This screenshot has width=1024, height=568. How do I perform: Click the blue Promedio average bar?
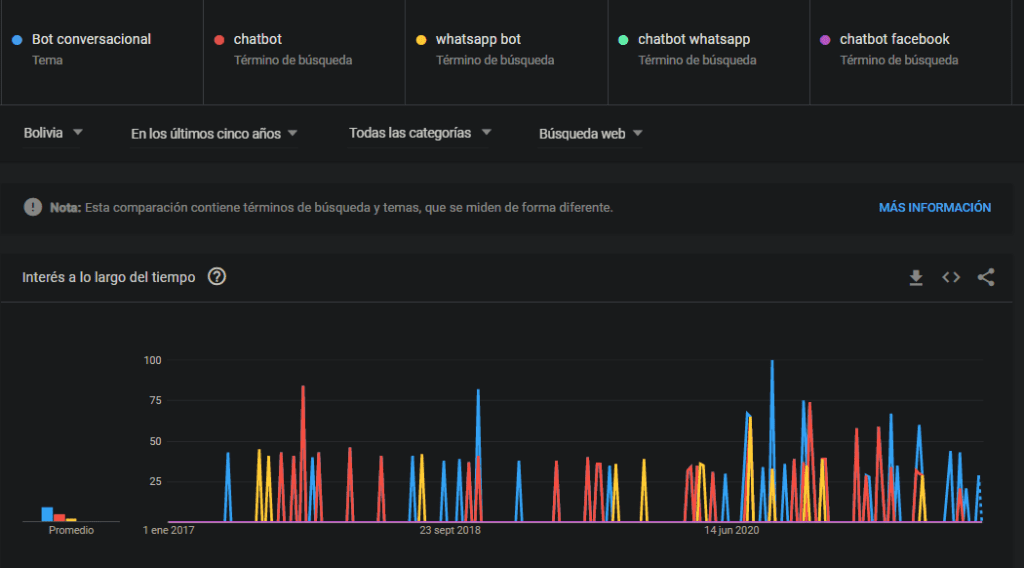coord(47,514)
